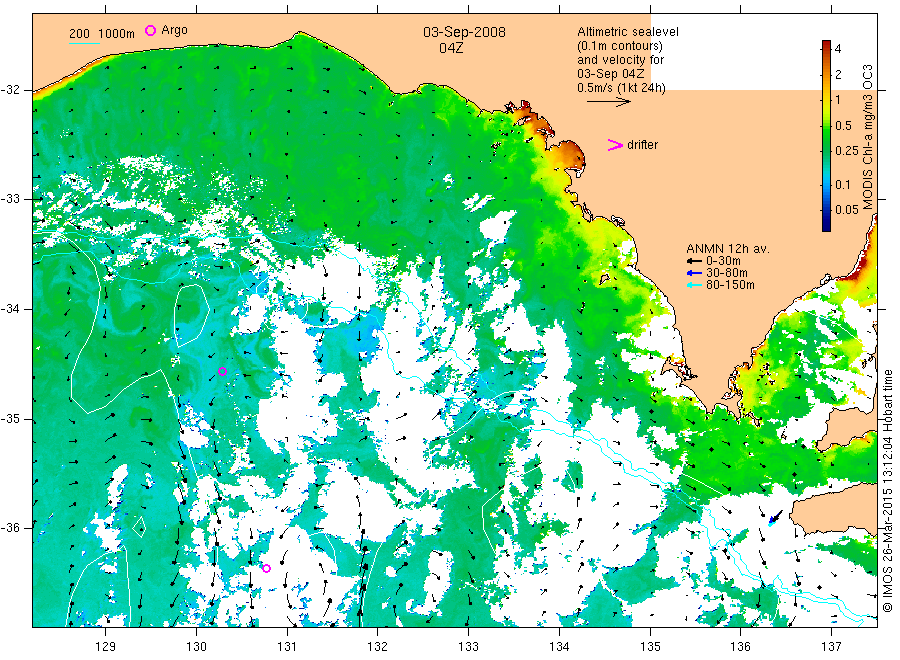Click the longitude label 137
Screen dimensions: 900x660
pyautogui.click(x=831, y=647)
